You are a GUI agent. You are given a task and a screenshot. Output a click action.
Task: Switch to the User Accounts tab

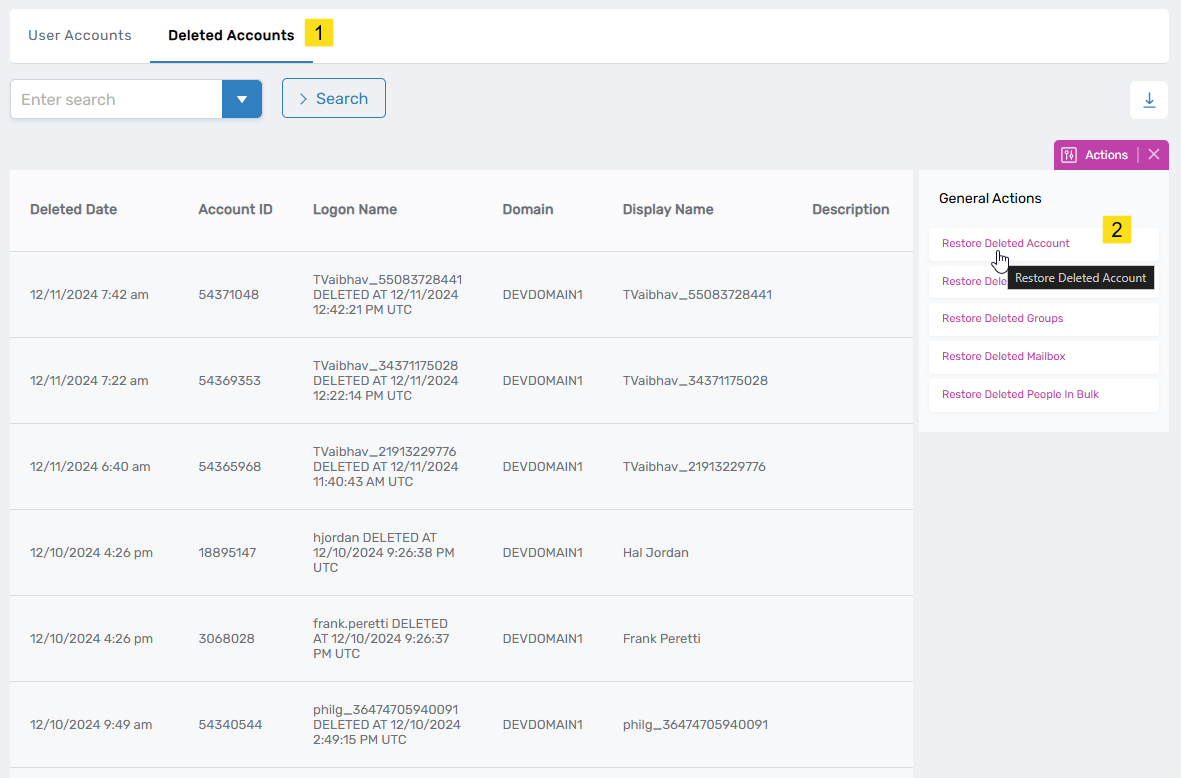coord(80,36)
